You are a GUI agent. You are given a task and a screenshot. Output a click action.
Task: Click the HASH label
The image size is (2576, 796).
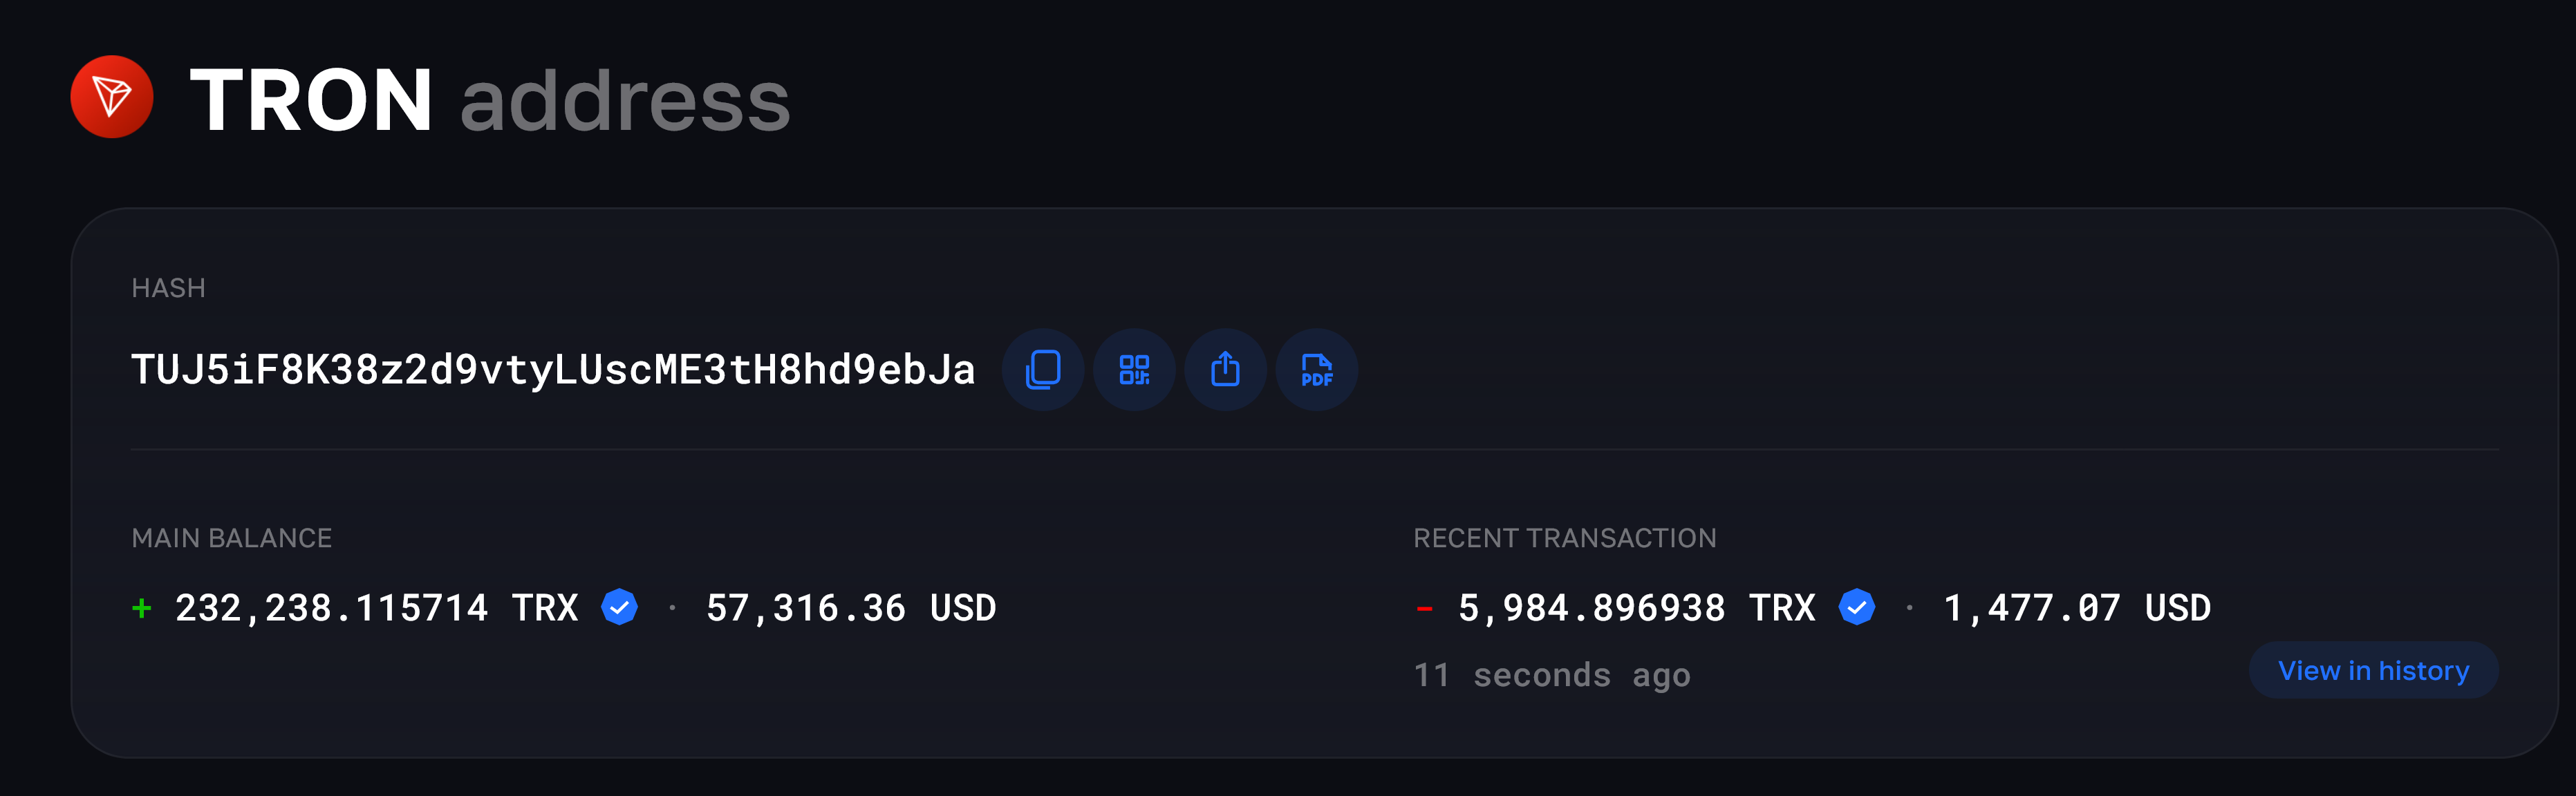pos(169,288)
